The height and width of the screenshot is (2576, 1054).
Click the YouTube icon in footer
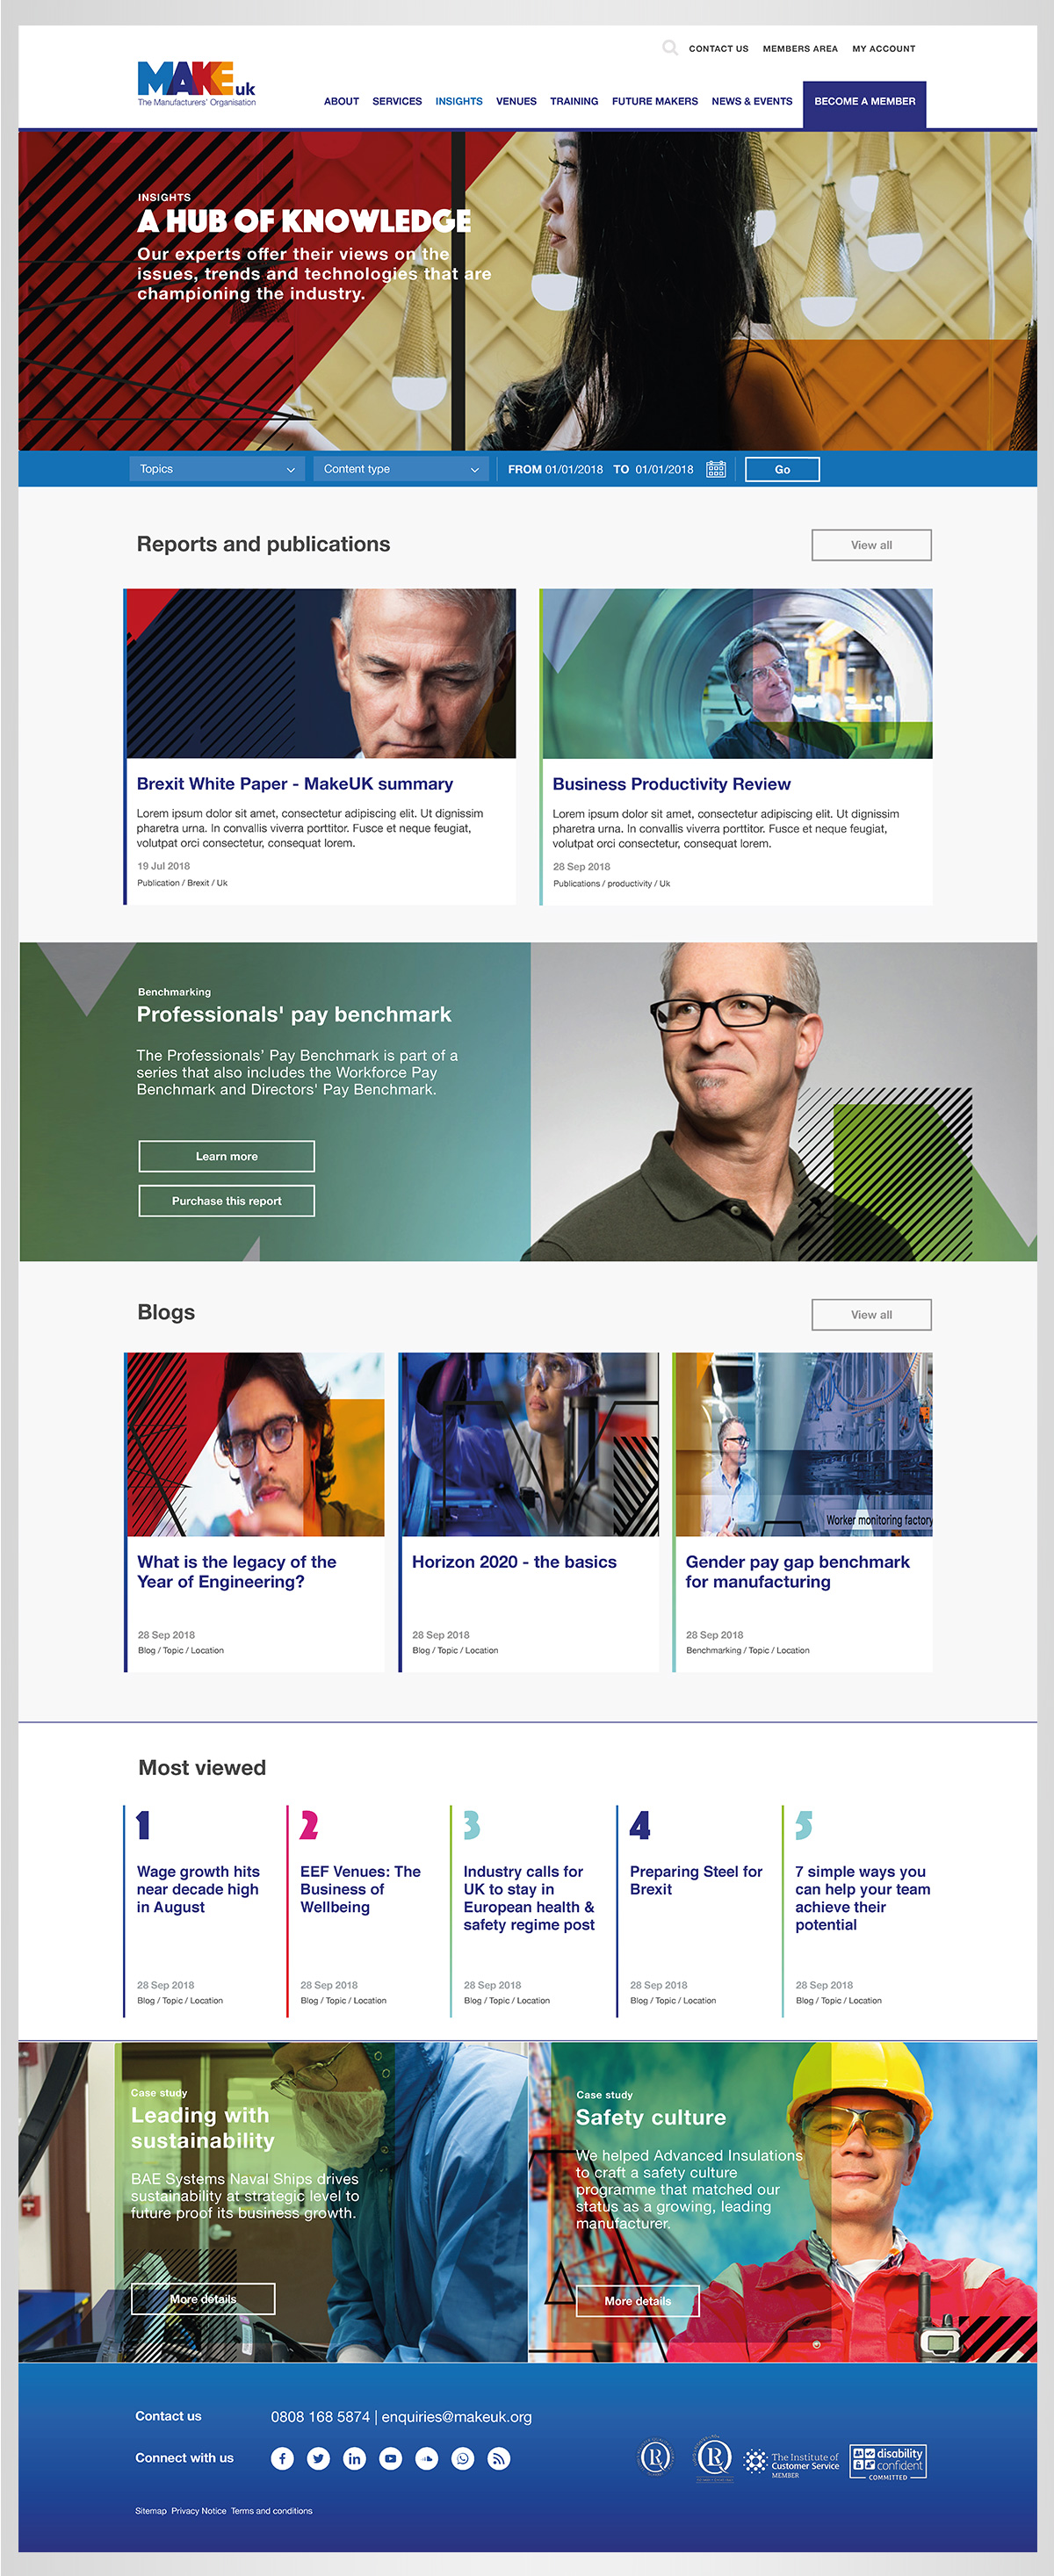coord(390,2458)
